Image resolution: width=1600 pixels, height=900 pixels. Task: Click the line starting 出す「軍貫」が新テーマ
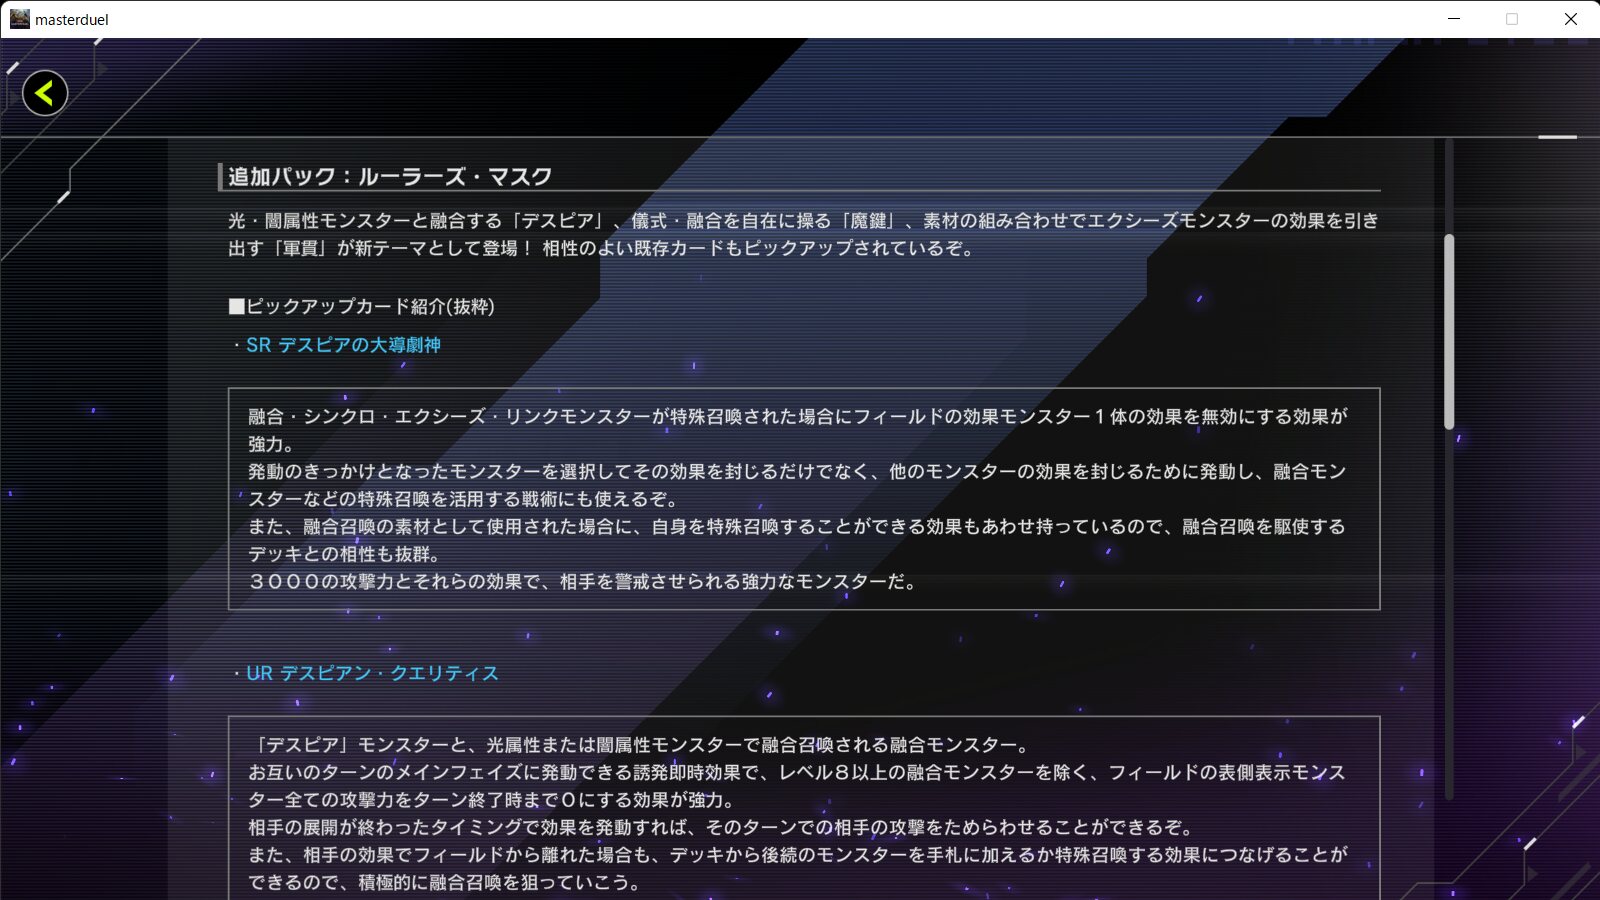(602, 249)
